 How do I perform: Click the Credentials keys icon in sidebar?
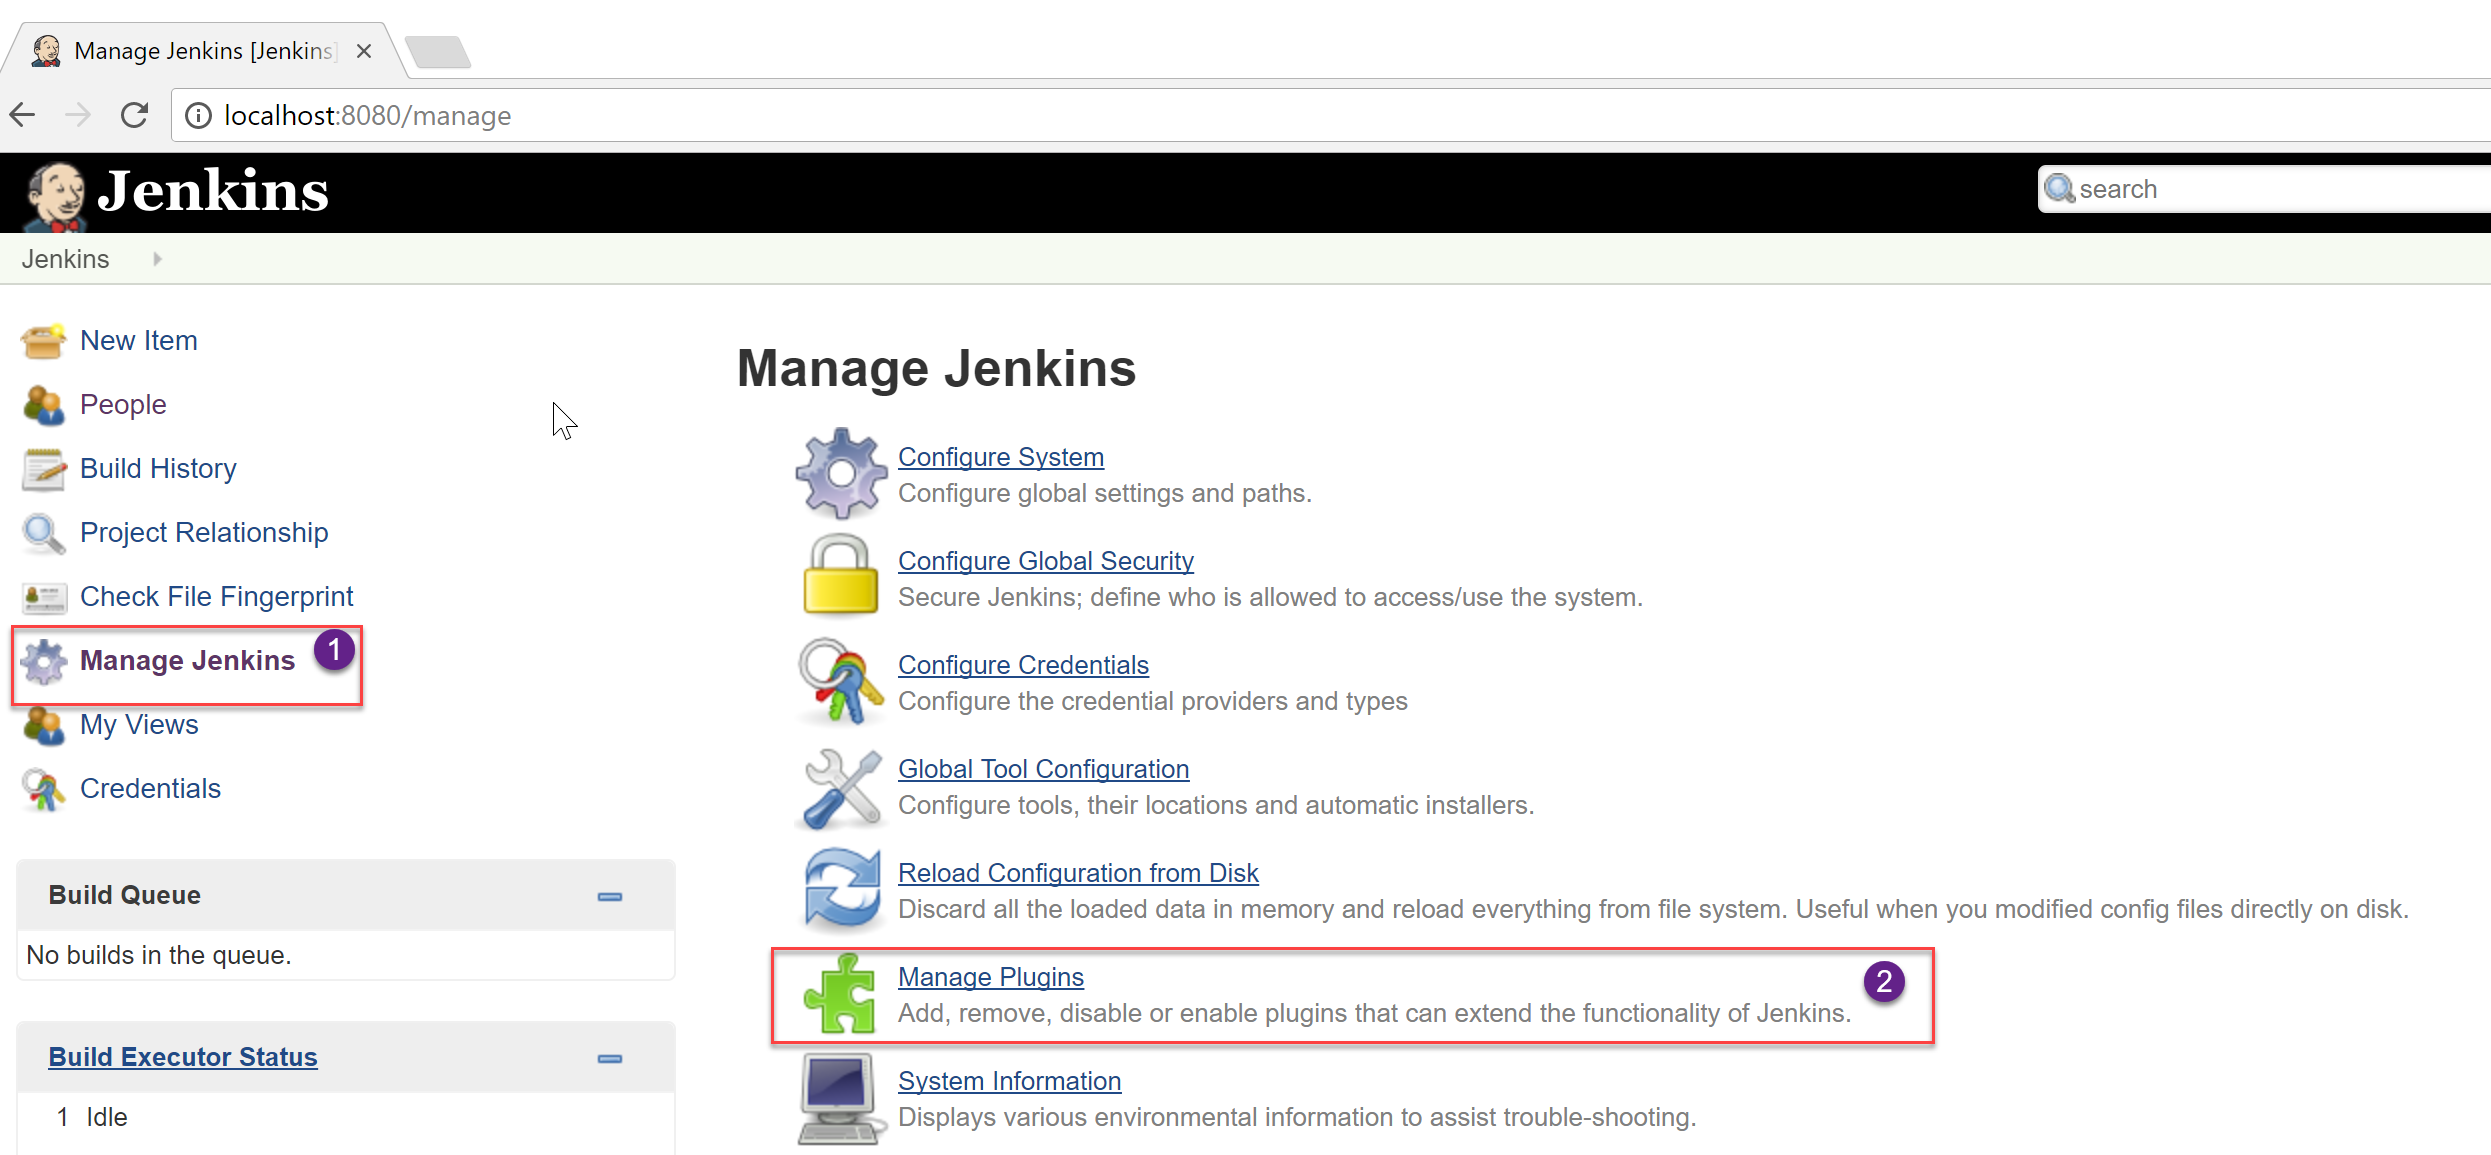[43, 789]
